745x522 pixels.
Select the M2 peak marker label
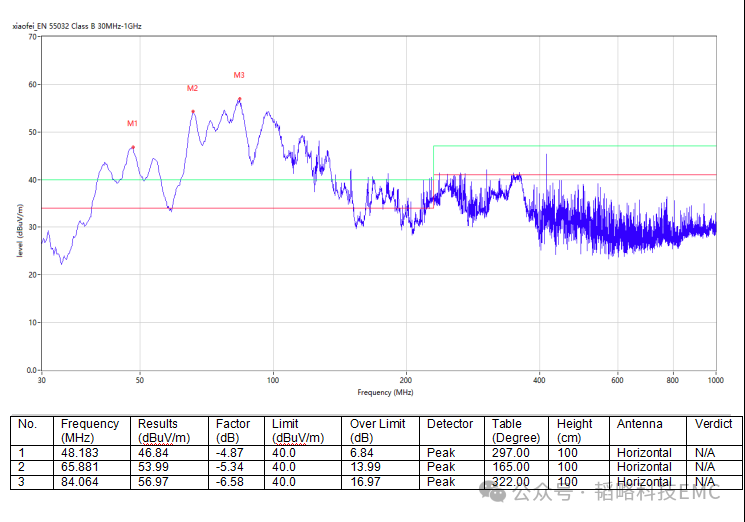[x=192, y=89]
